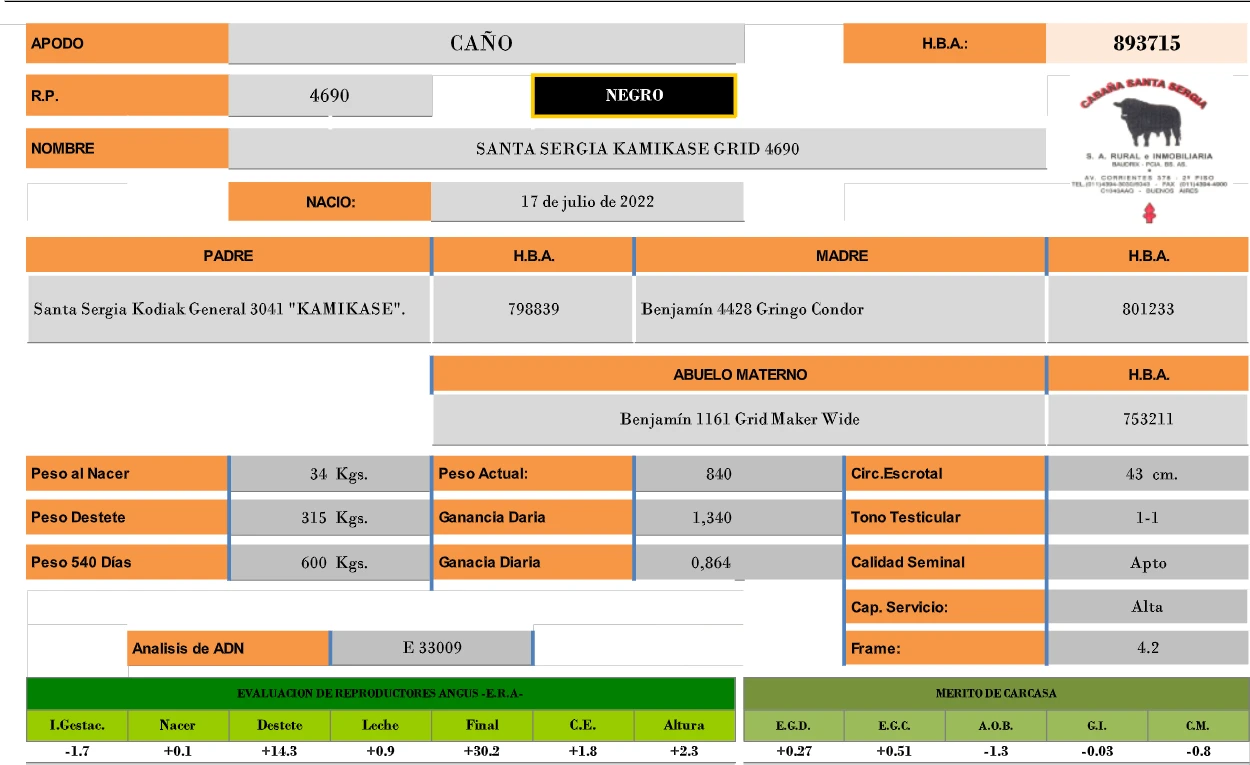This screenshot has width=1250, height=765.
Task: Click Peso al Nacer value 34 Kgs.
Action: 330,474
